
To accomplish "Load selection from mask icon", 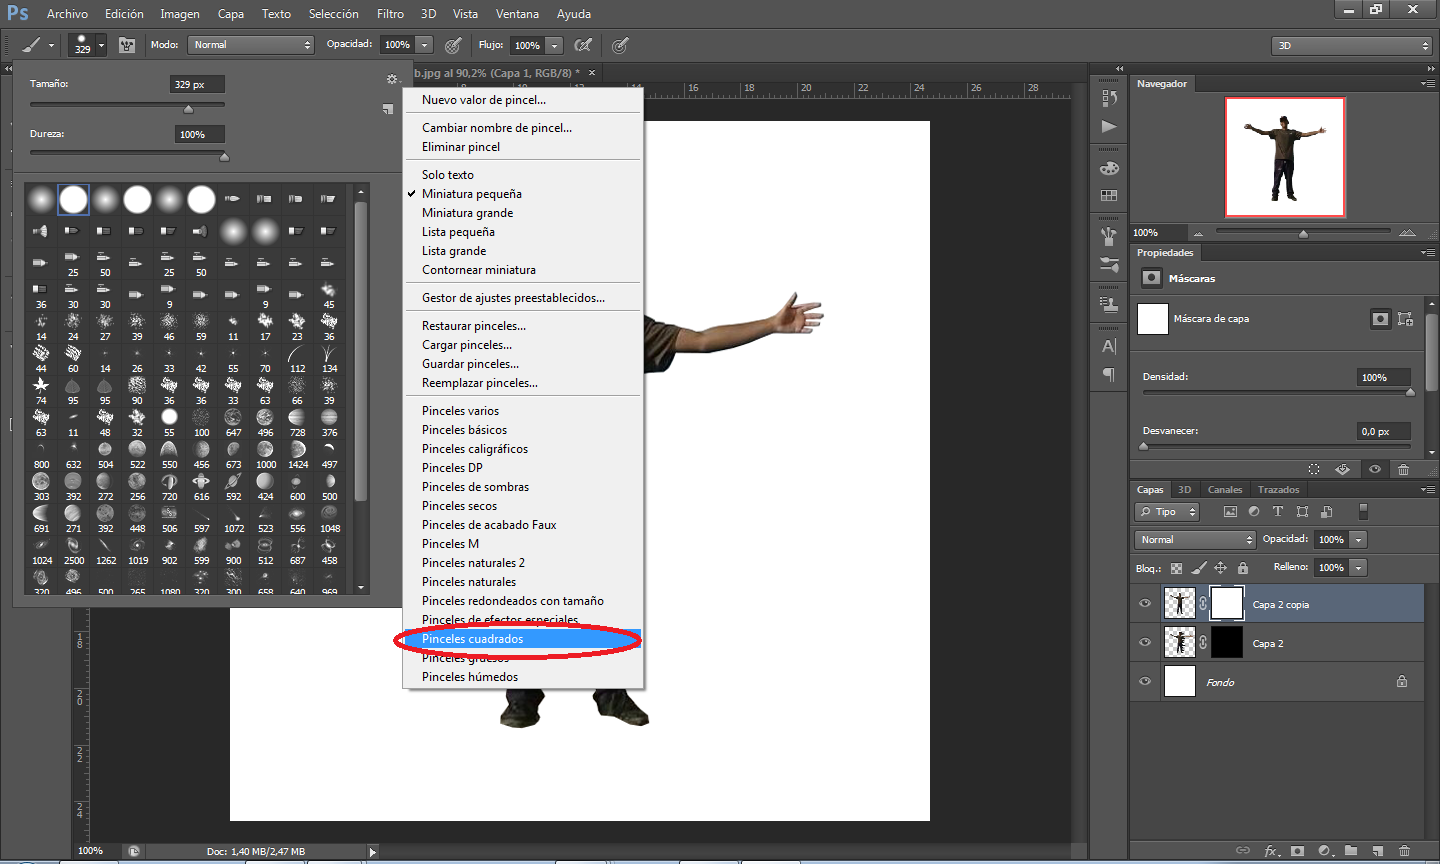I will pos(1314,469).
